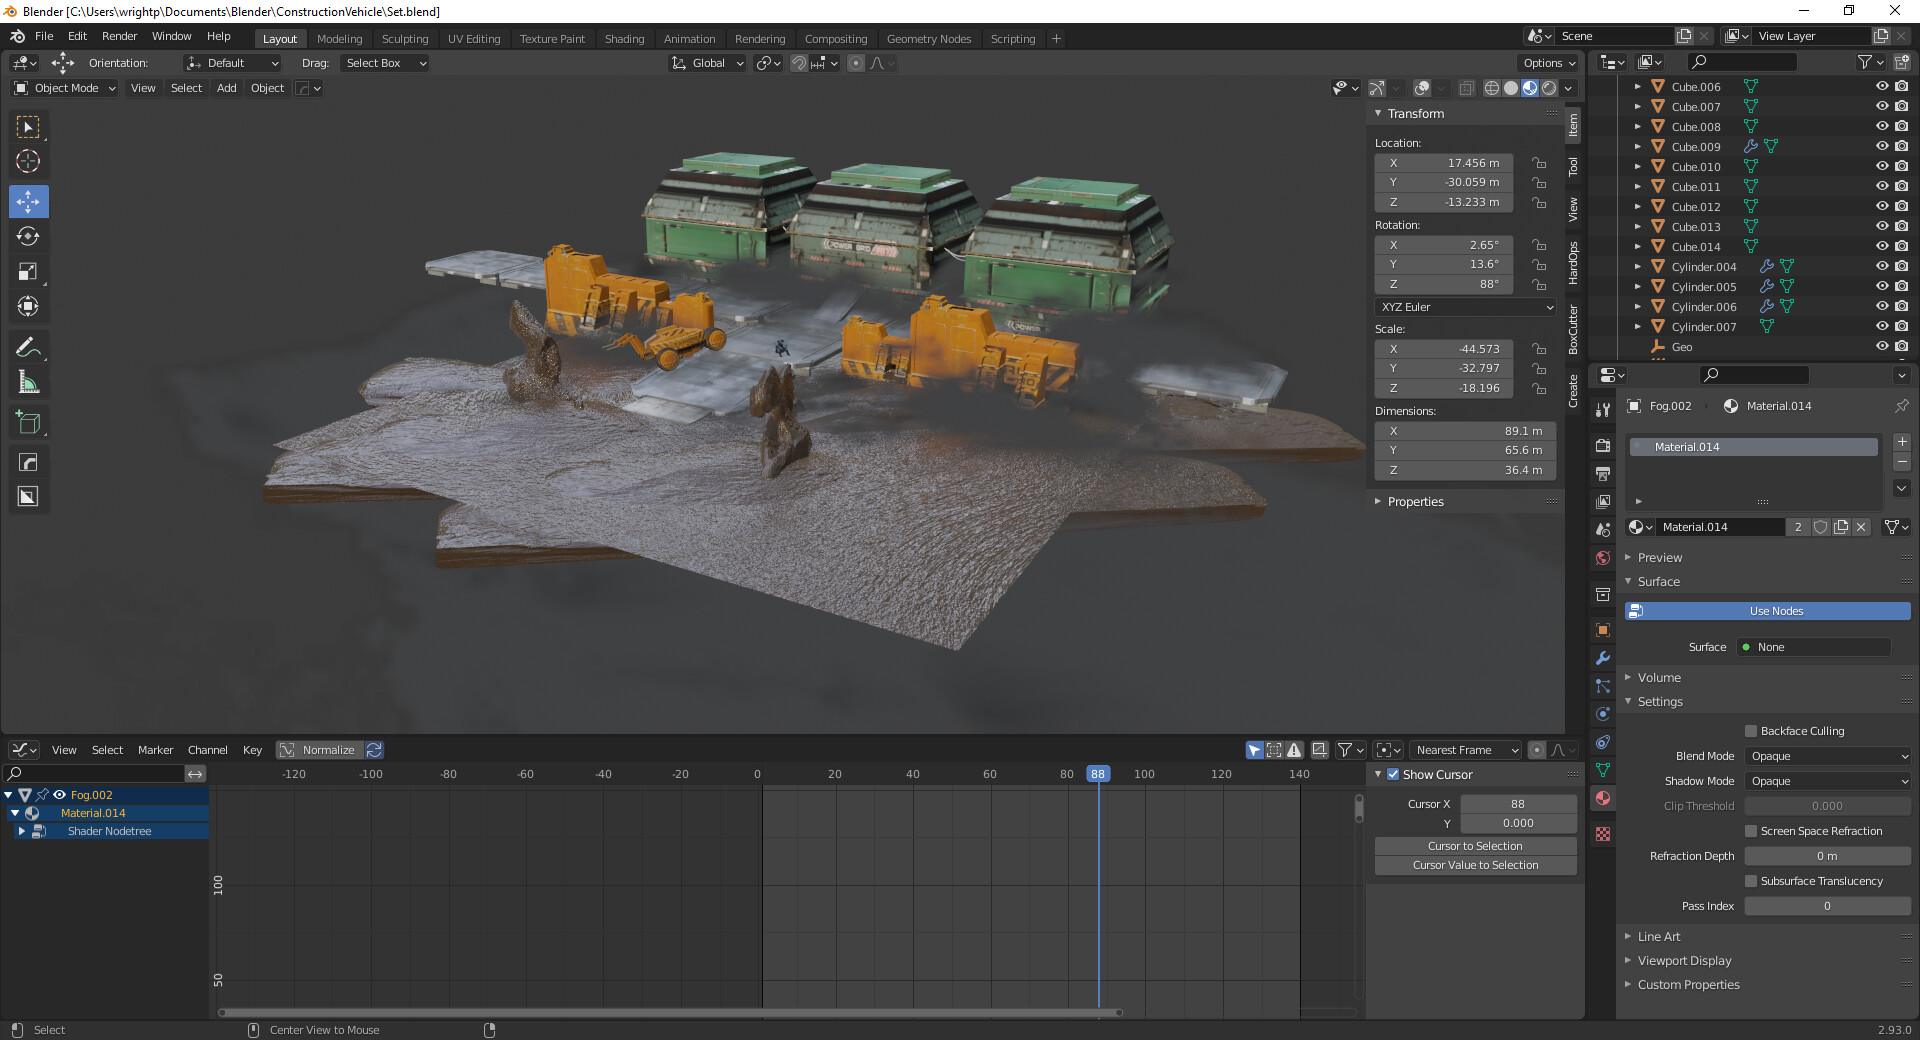Viewport: 1920px width, 1040px height.
Task: Click the frame 88 playhead marker
Action: point(1098,774)
